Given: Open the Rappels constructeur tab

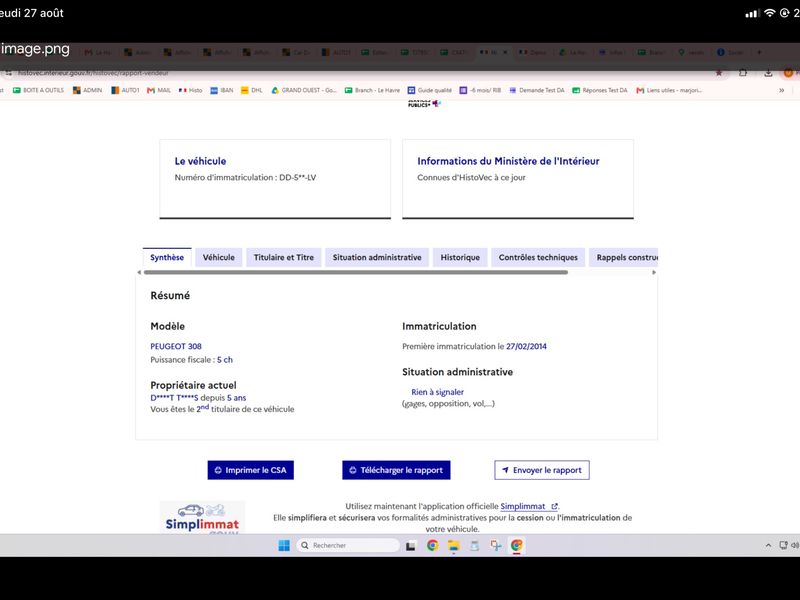Looking at the screenshot, I should (x=624, y=258).
